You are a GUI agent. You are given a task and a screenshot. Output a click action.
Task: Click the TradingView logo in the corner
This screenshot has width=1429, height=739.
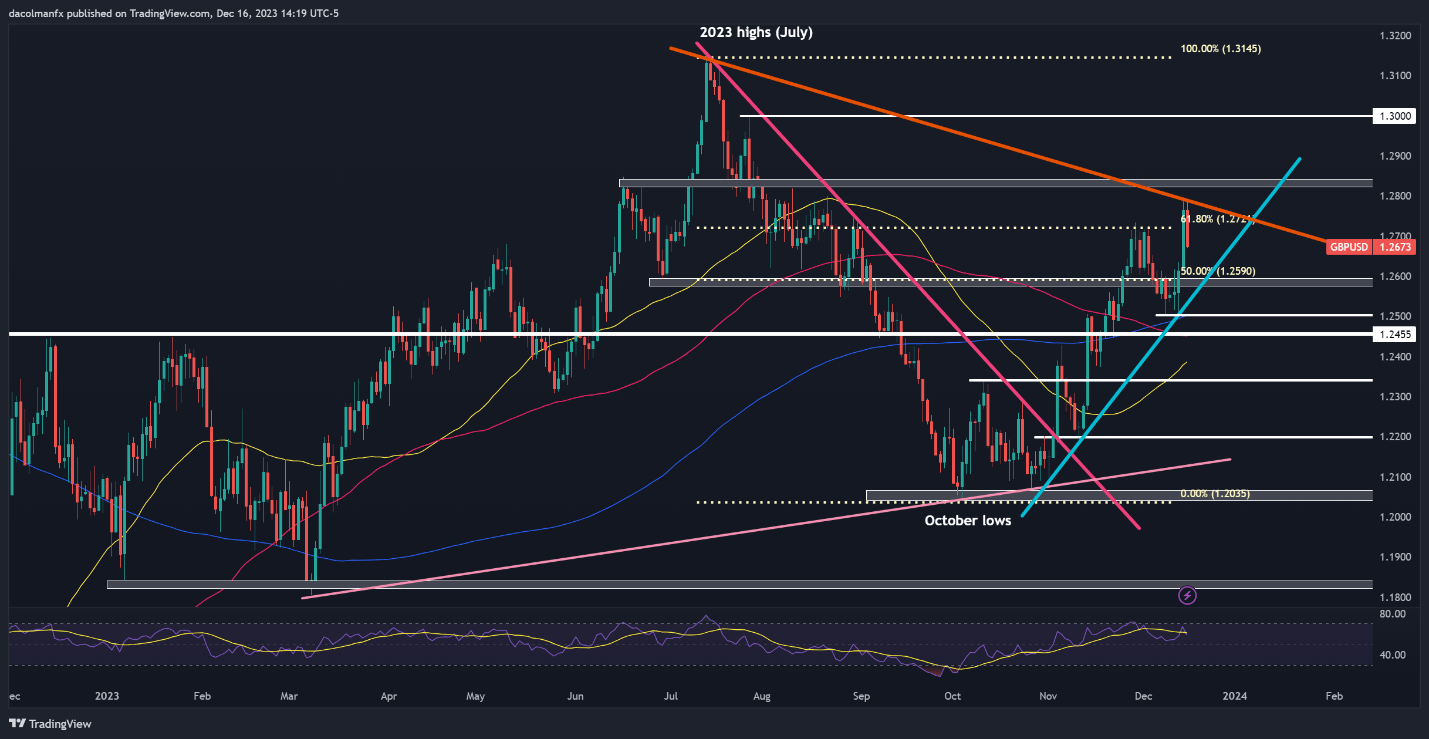(x=49, y=722)
